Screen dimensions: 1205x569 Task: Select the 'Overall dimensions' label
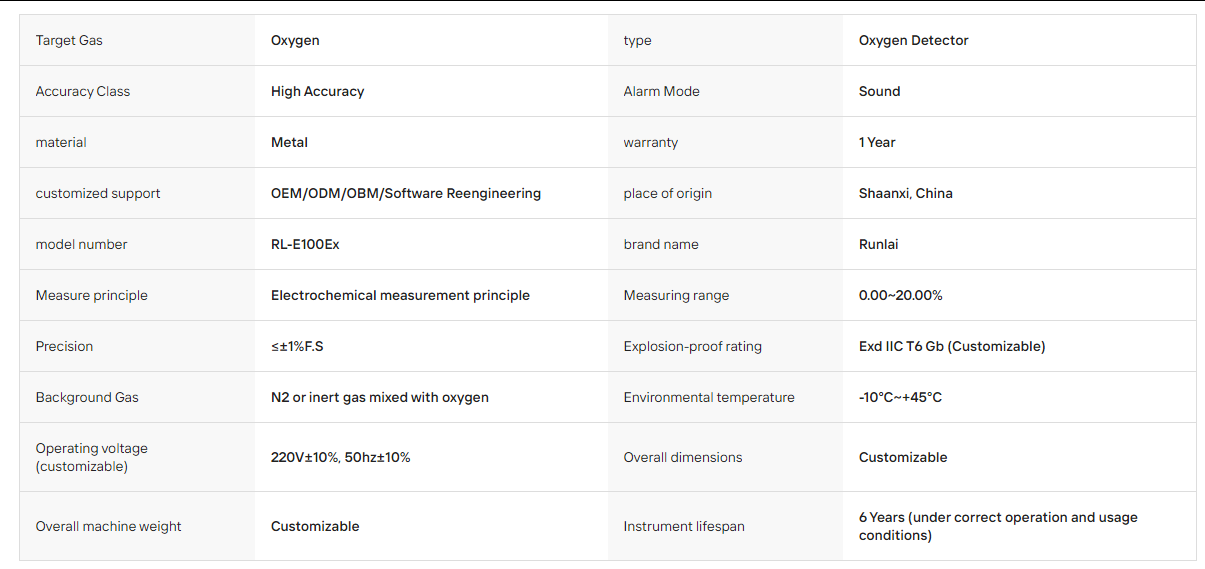tap(683, 458)
